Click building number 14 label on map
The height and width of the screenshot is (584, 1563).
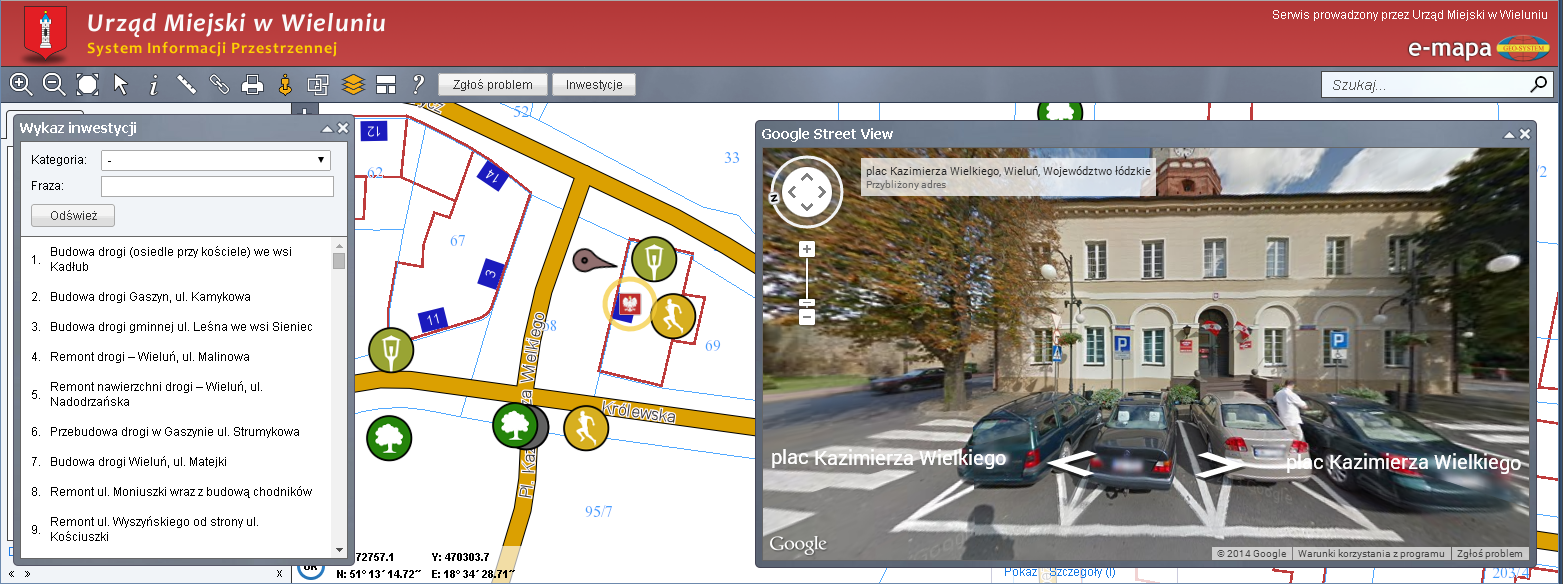(491, 177)
